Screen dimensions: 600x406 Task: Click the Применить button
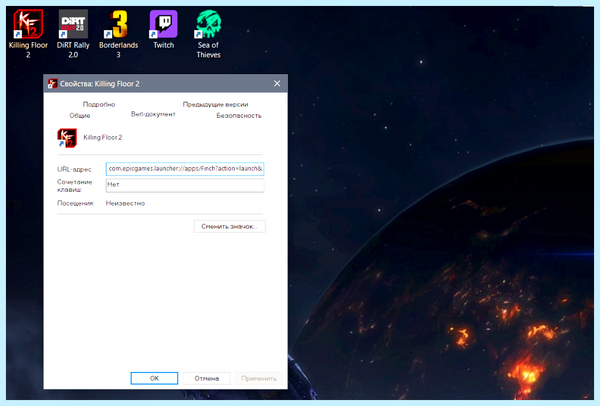pyautogui.click(x=259, y=378)
